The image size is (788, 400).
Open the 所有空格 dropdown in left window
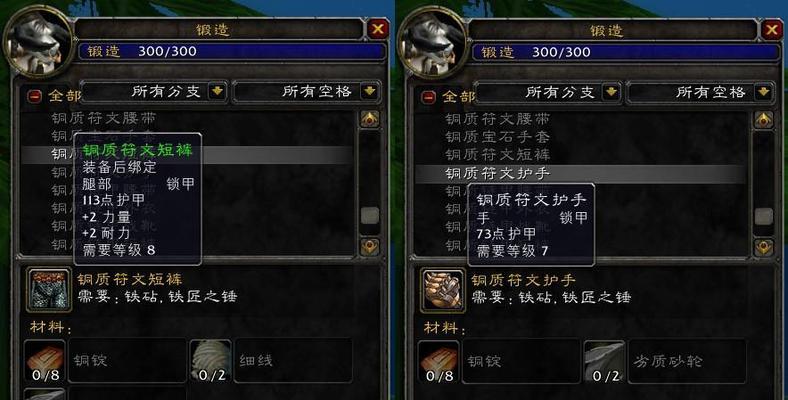[x=370, y=91]
